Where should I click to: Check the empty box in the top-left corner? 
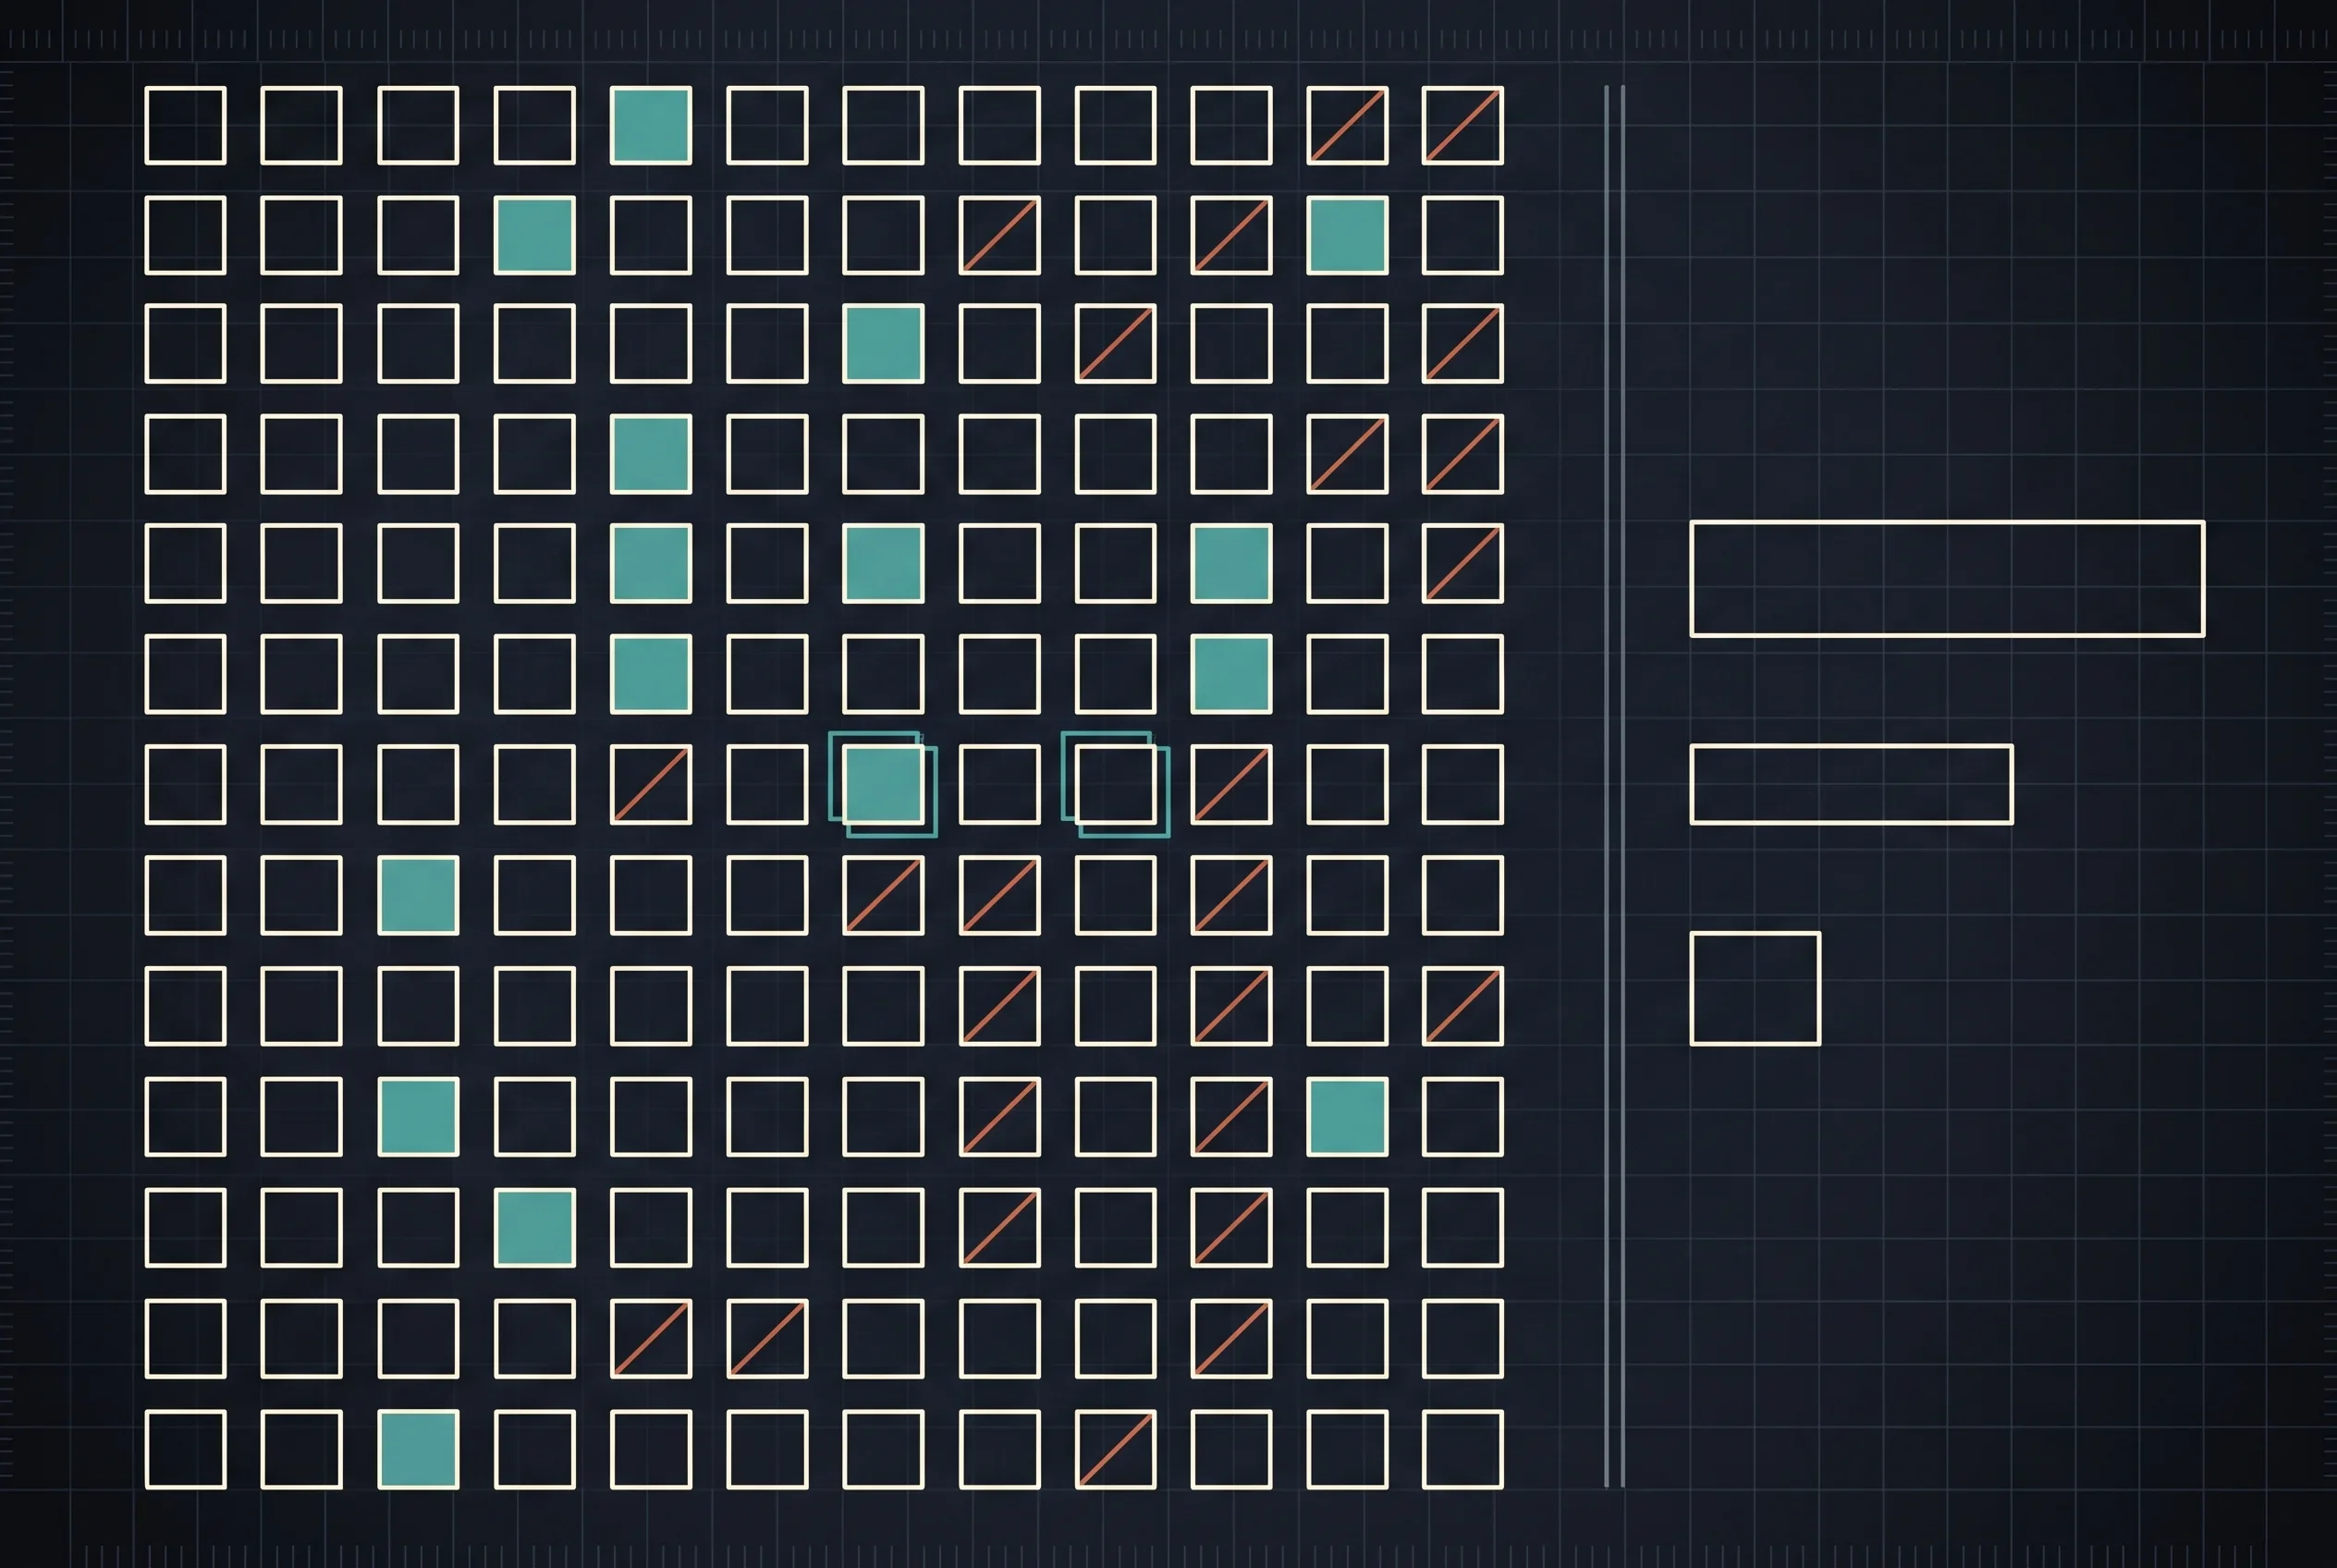(185, 125)
